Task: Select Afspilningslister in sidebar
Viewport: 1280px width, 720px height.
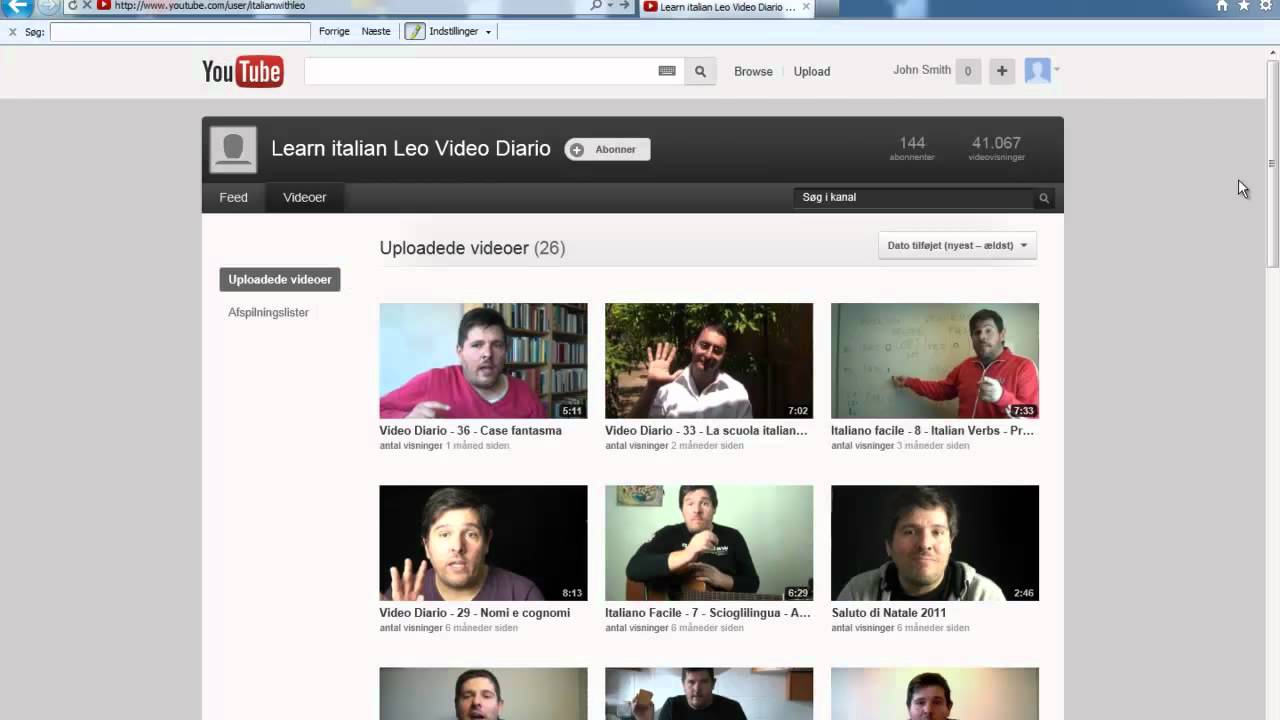Action: click(268, 313)
